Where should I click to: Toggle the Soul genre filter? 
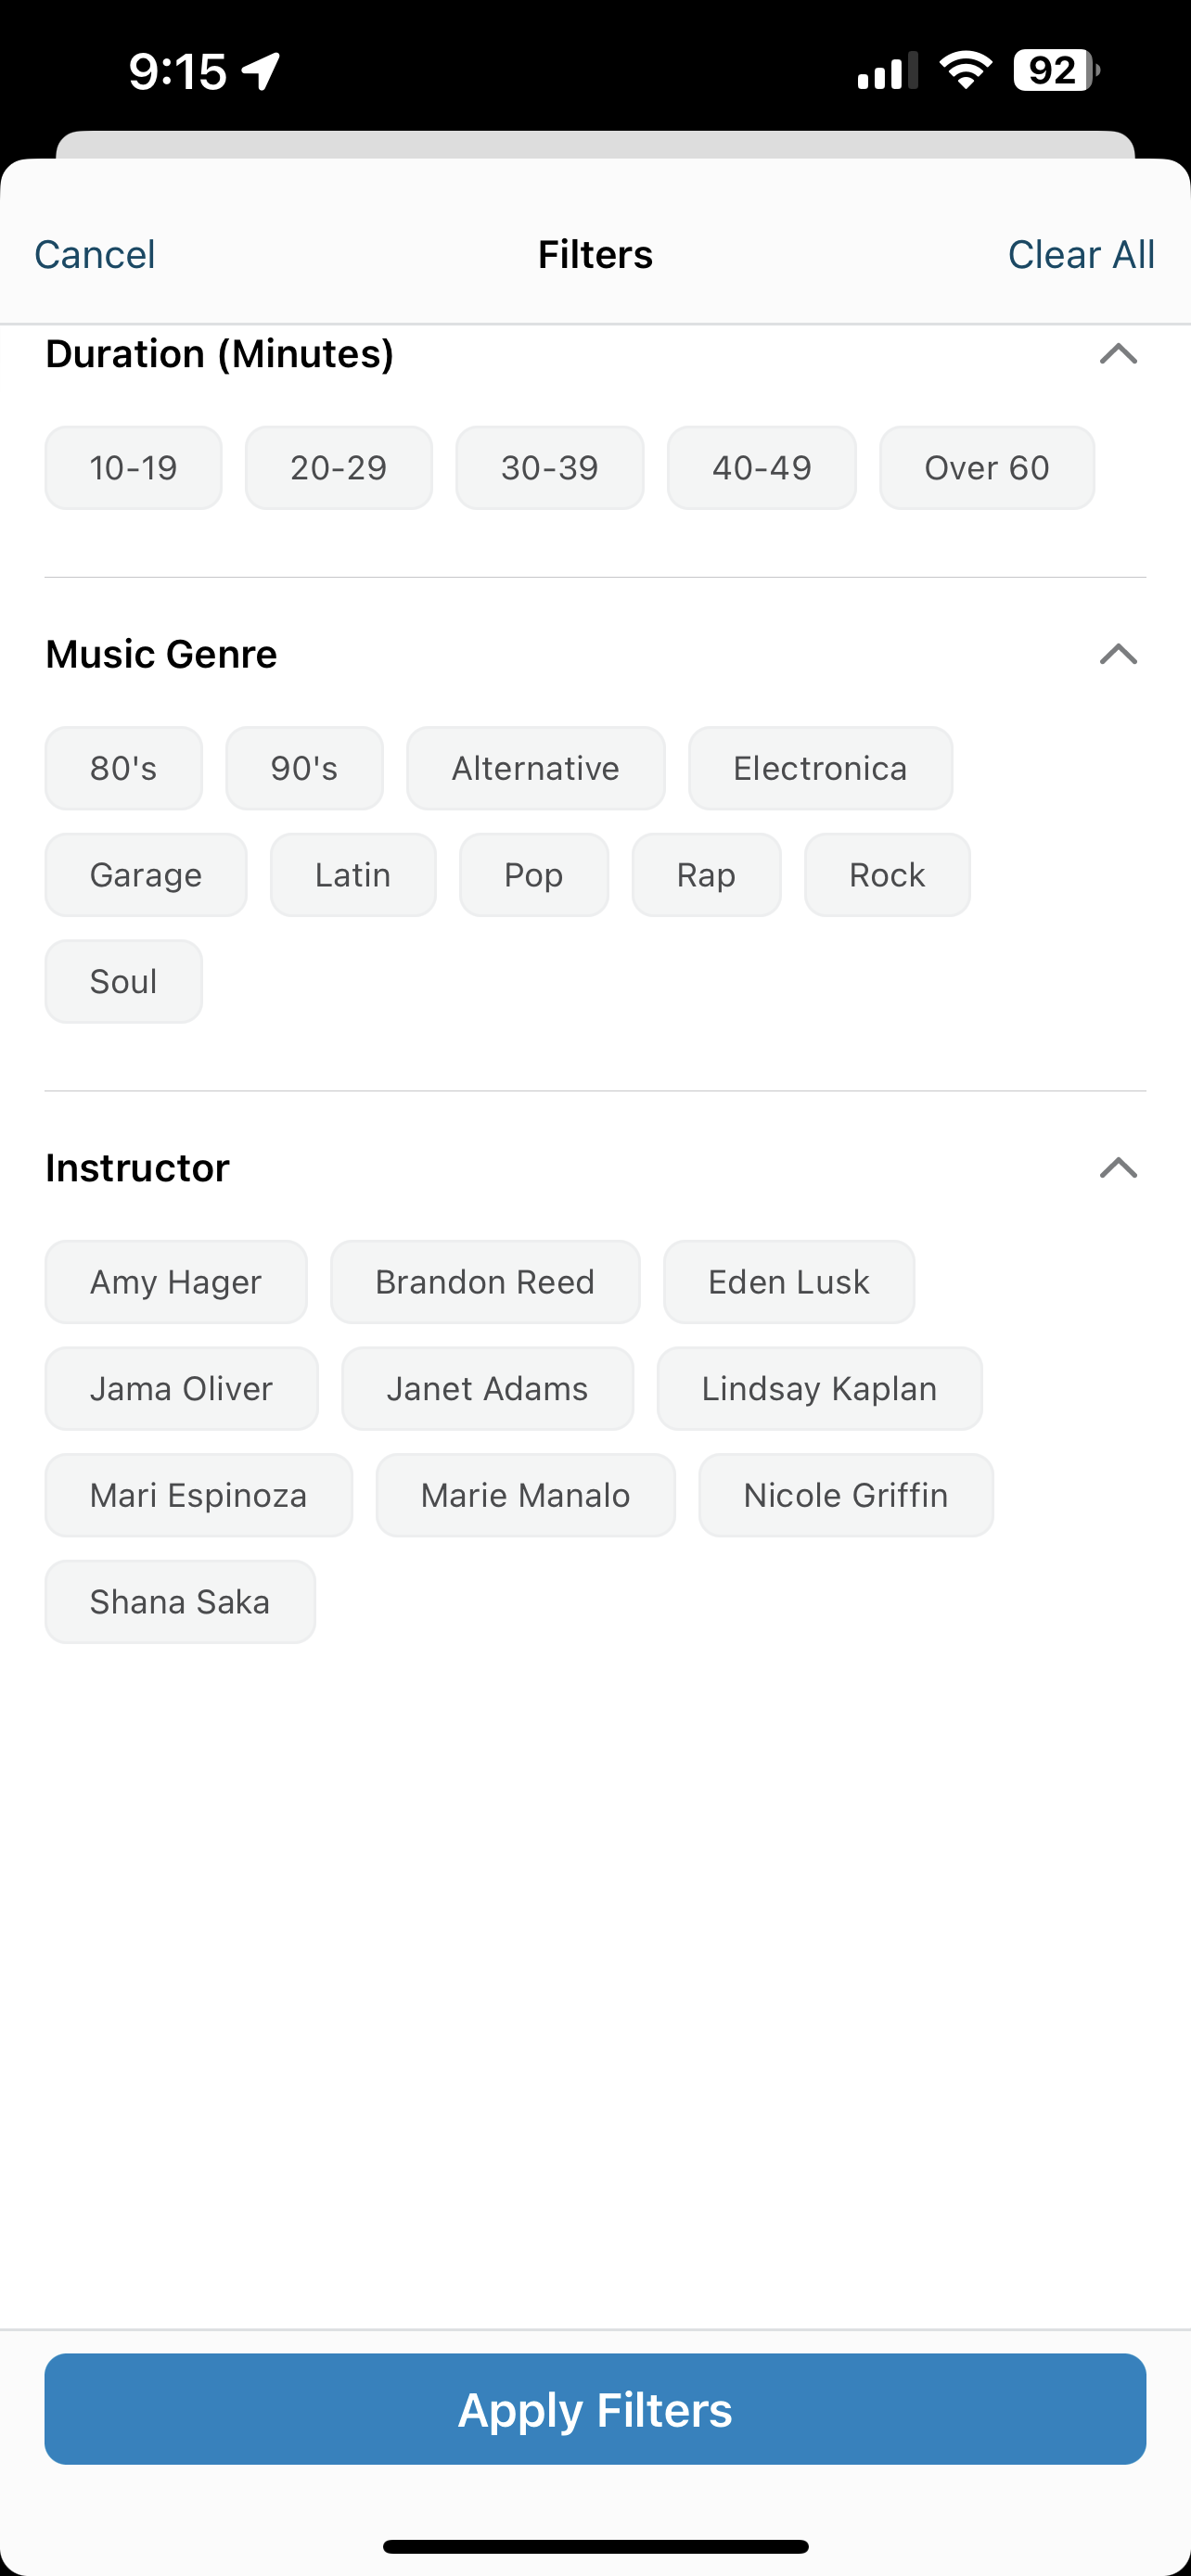click(124, 982)
